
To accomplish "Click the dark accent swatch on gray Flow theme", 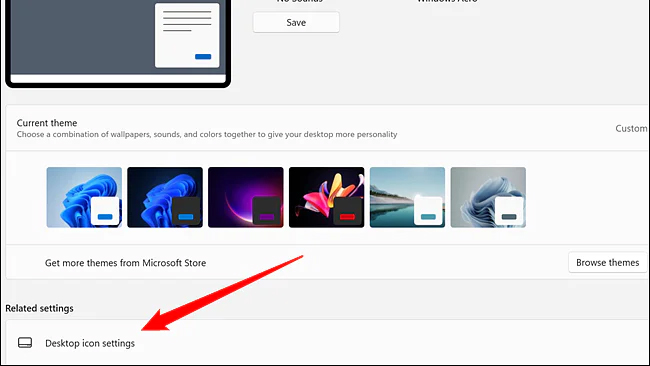I will (x=509, y=216).
